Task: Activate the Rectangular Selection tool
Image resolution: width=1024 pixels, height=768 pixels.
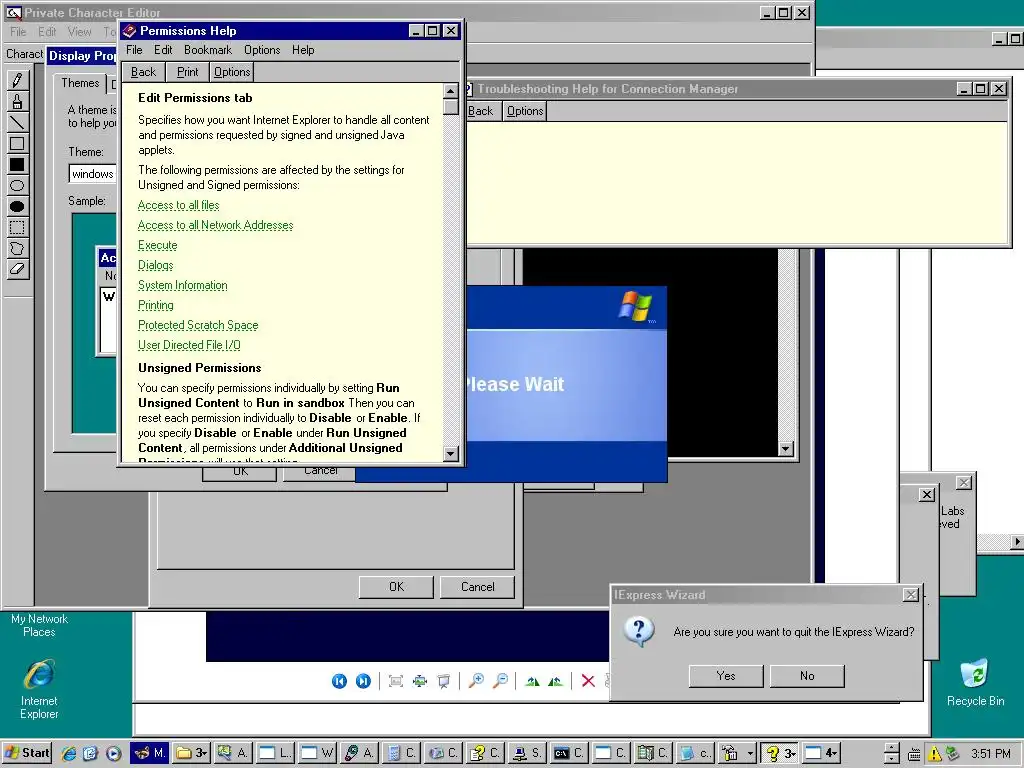Action: [18, 227]
